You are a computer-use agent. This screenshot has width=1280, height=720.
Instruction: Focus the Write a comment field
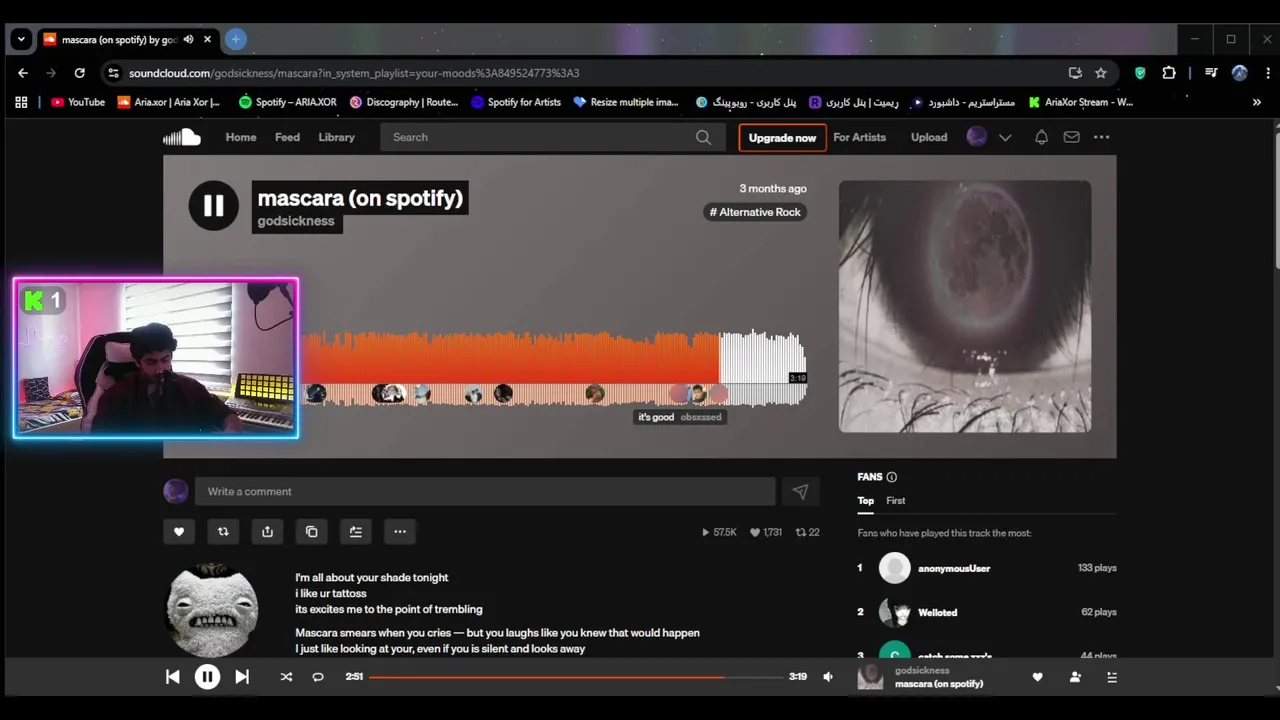(x=485, y=491)
